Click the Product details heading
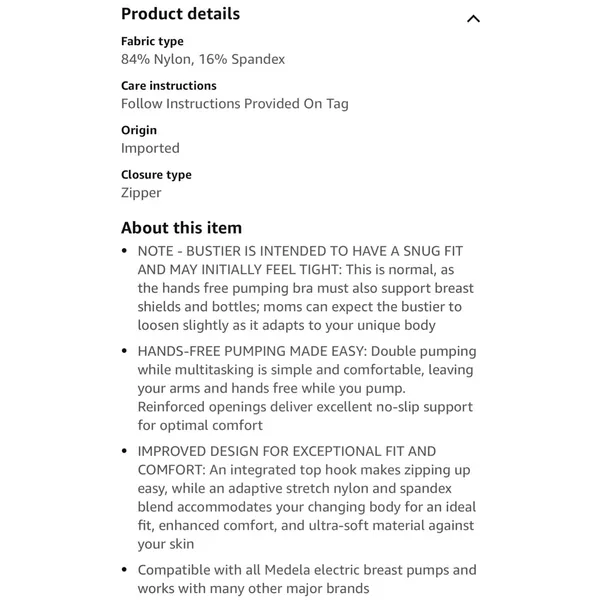The width and height of the screenshot is (600, 600). point(180,14)
